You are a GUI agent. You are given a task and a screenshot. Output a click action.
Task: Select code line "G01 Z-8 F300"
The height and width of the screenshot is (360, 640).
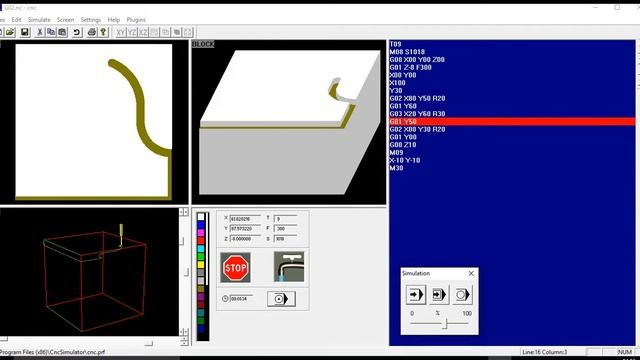pos(410,67)
